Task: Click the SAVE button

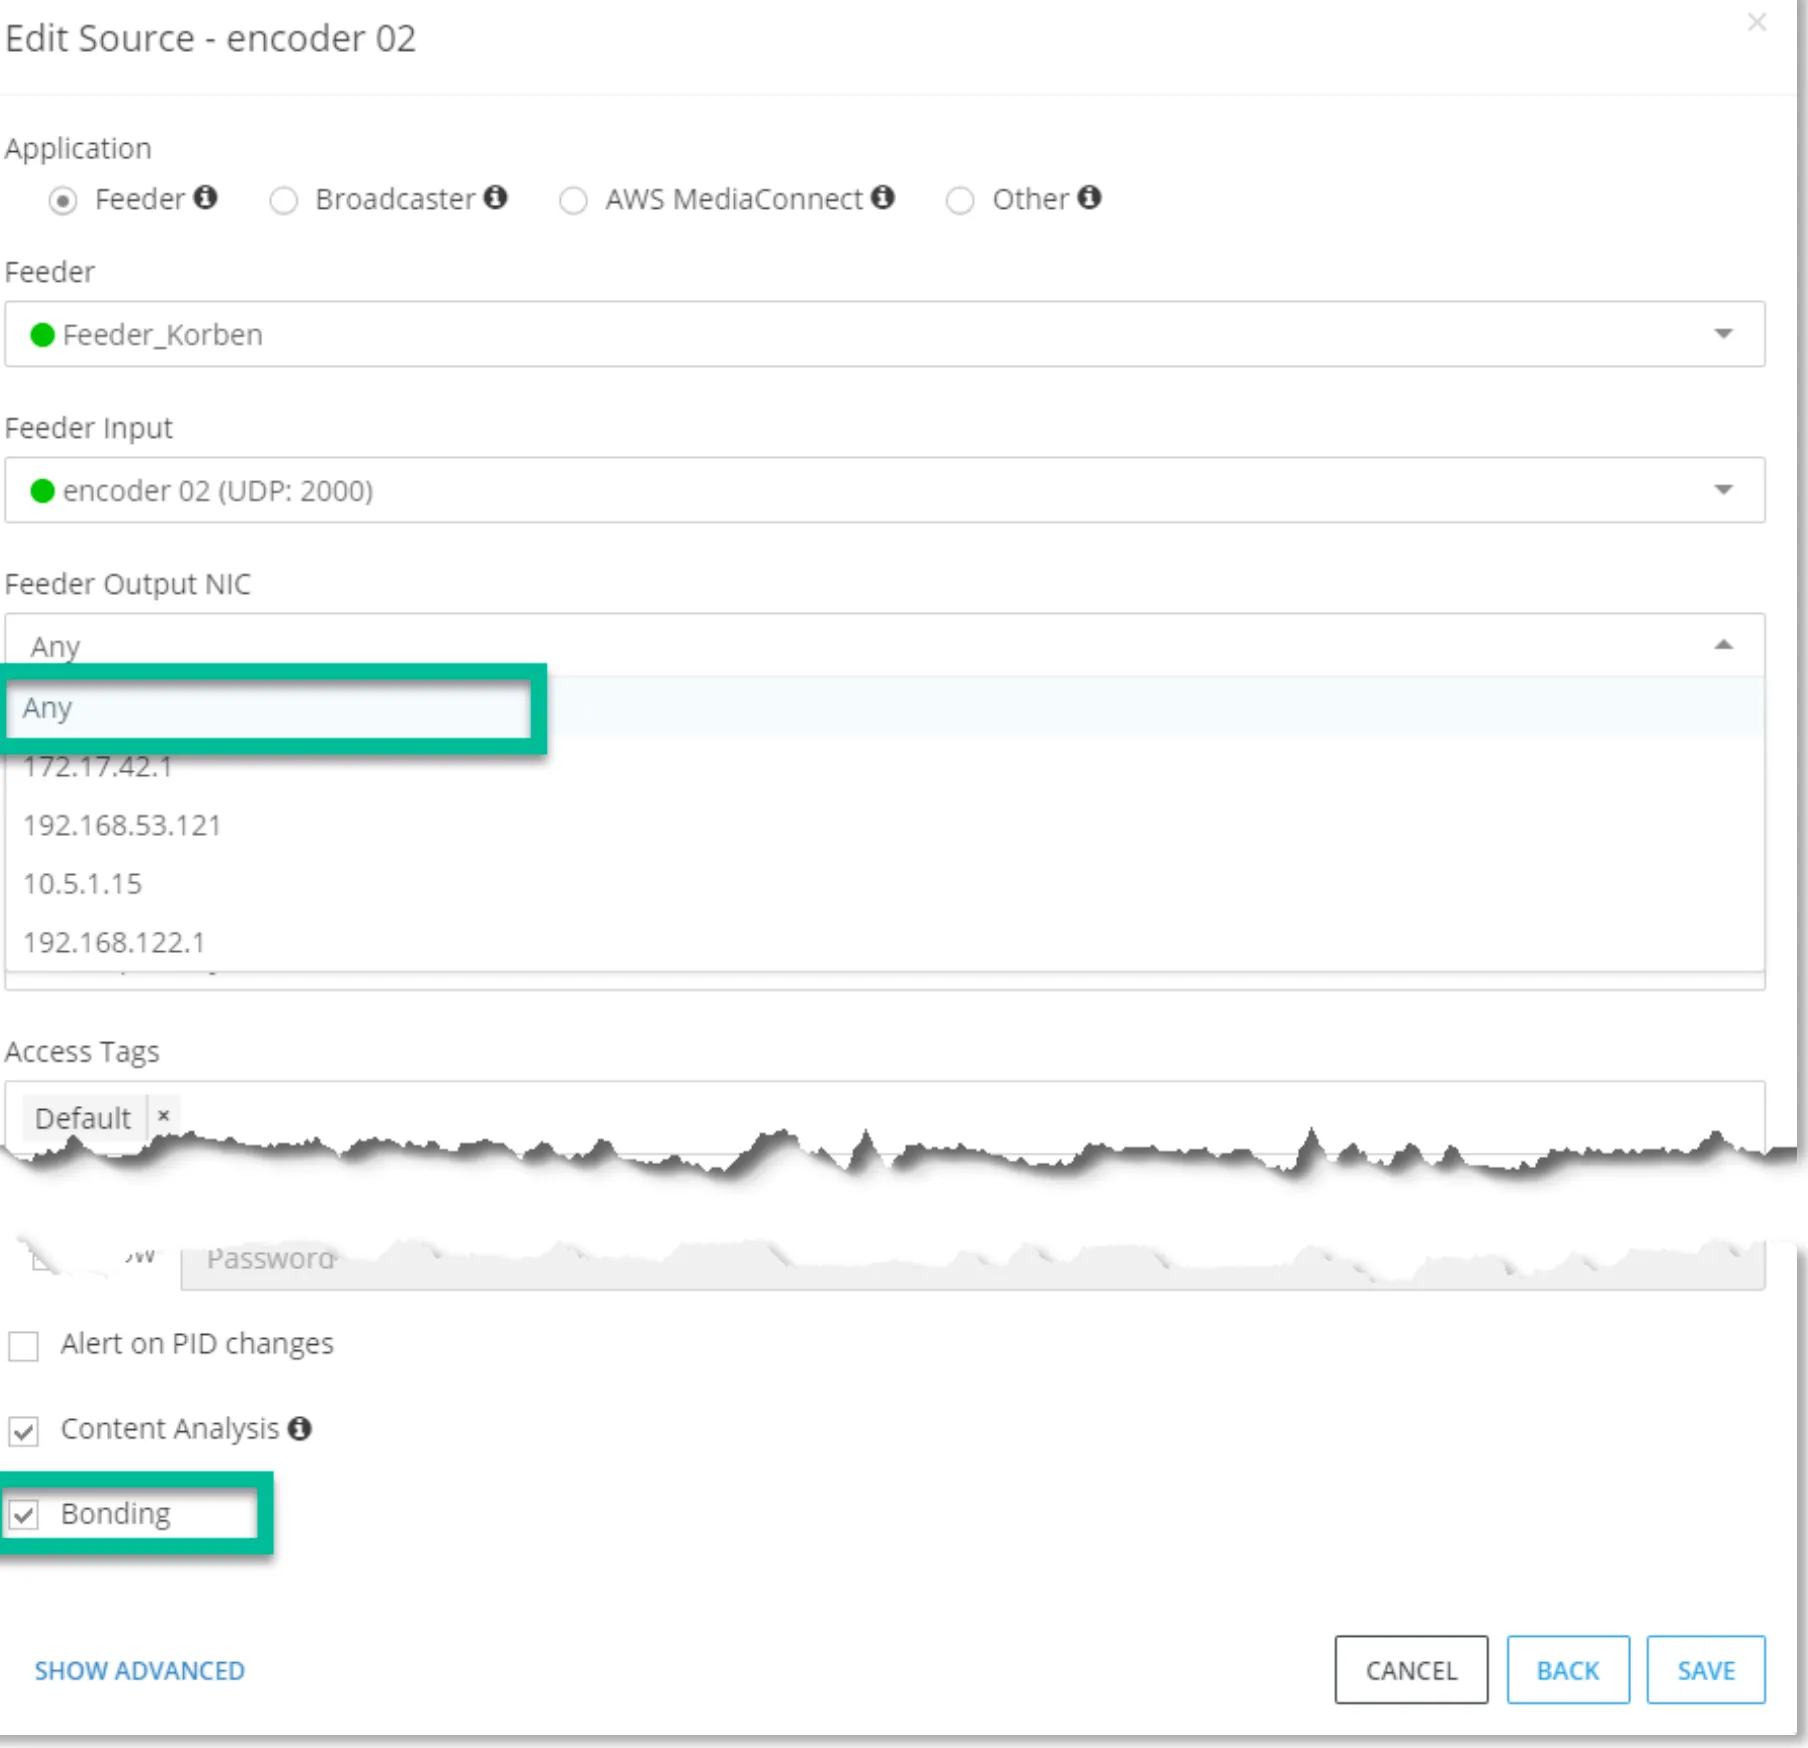Action: 1706,1670
